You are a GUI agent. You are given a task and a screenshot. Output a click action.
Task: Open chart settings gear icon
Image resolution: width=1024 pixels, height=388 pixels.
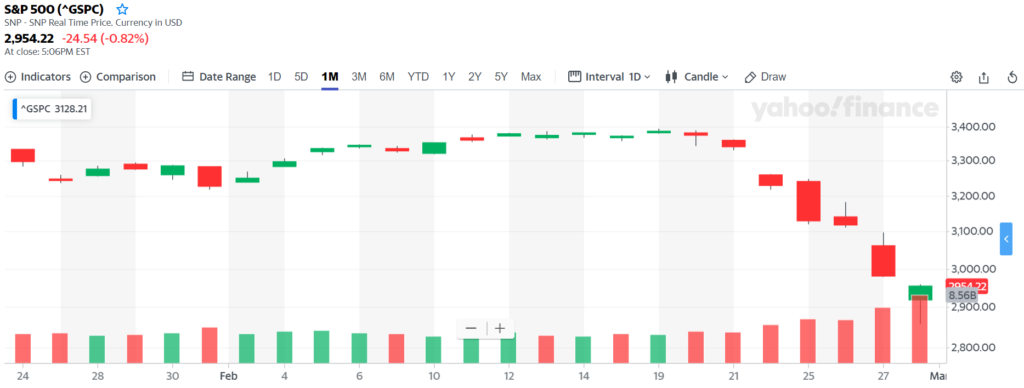click(x=956, y=77)
